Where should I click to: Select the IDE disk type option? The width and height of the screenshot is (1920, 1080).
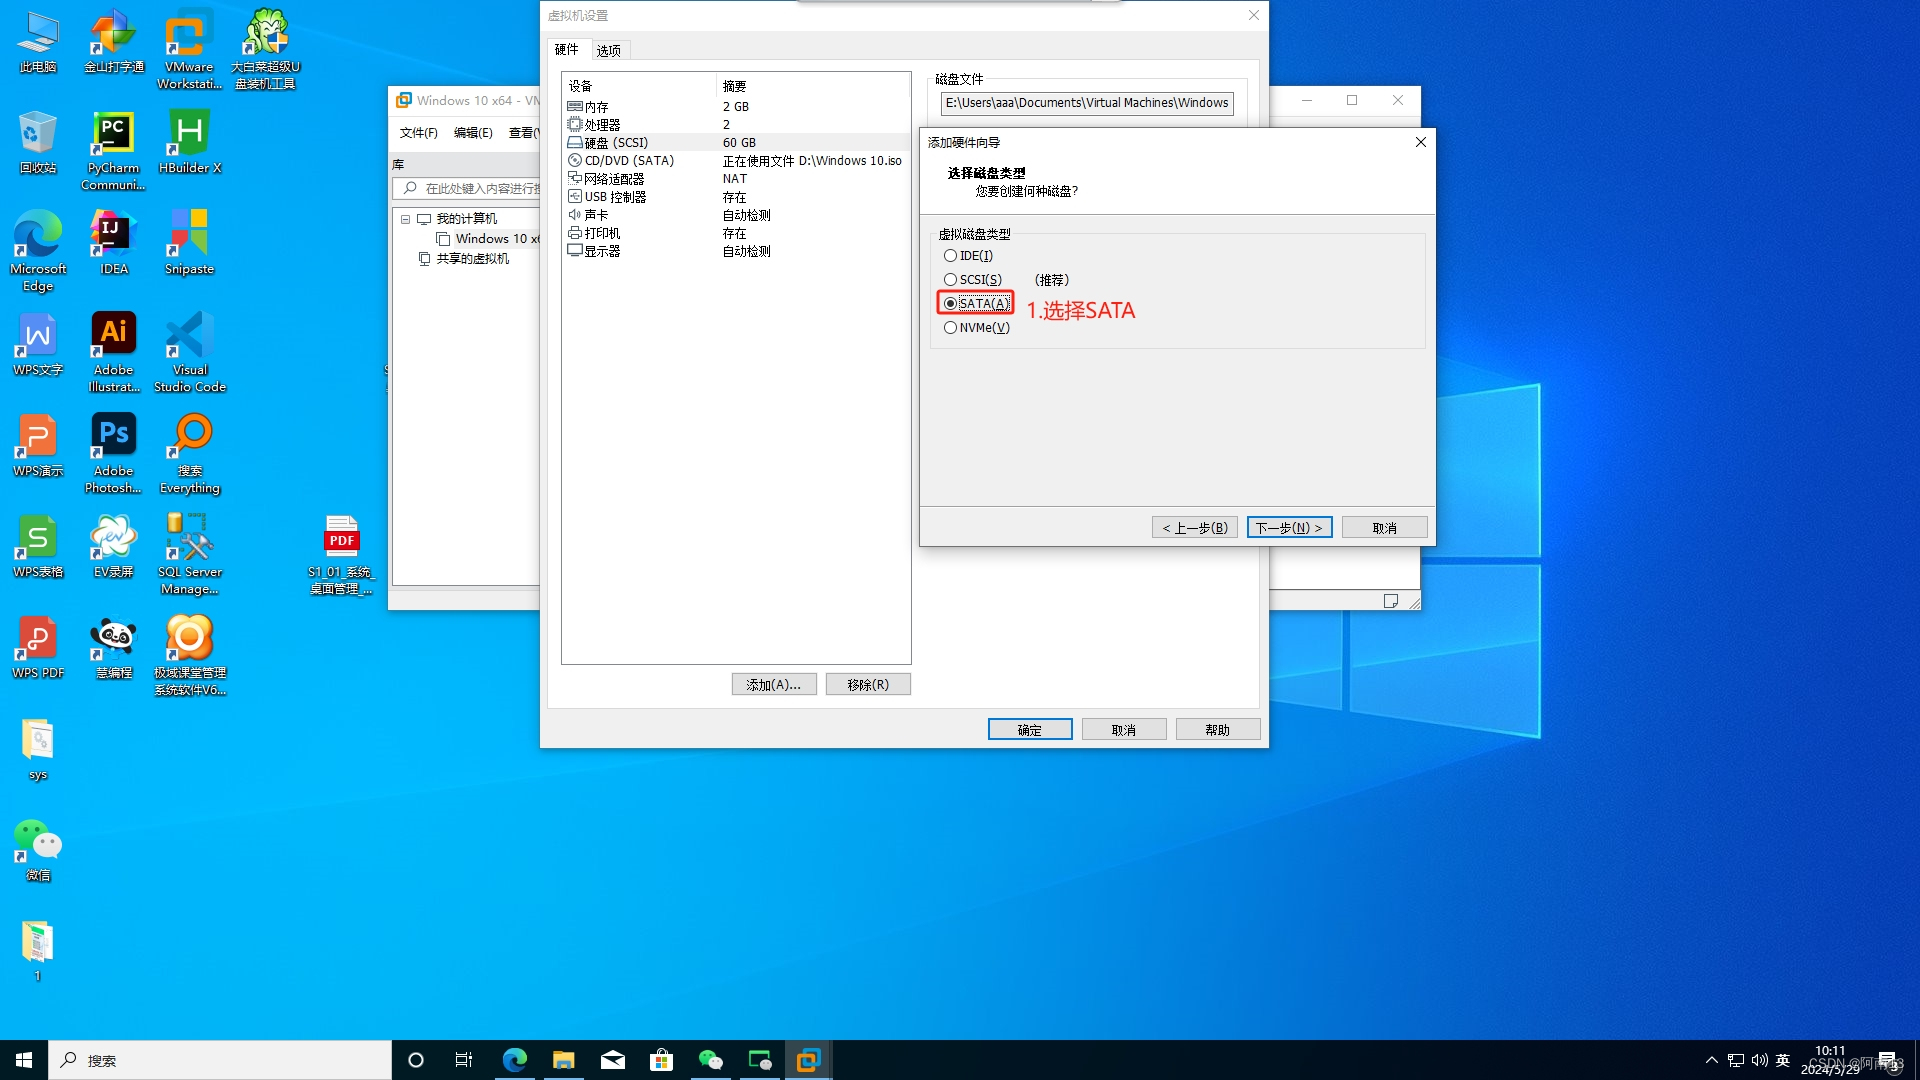coord(950,255)
